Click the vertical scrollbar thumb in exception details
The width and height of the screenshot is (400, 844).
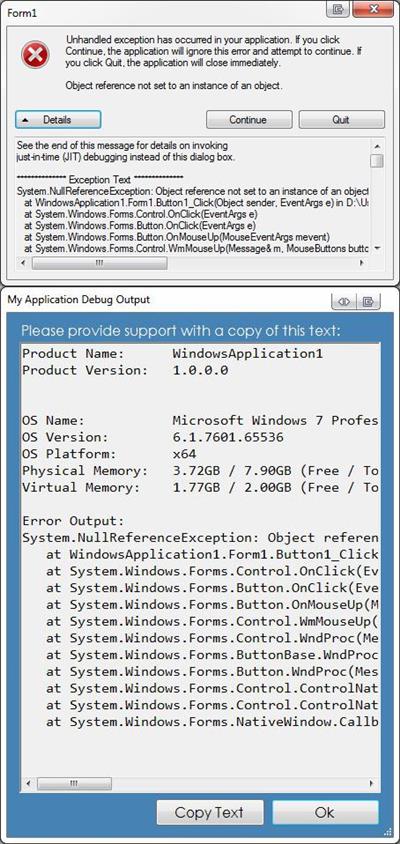click(377, 160)
